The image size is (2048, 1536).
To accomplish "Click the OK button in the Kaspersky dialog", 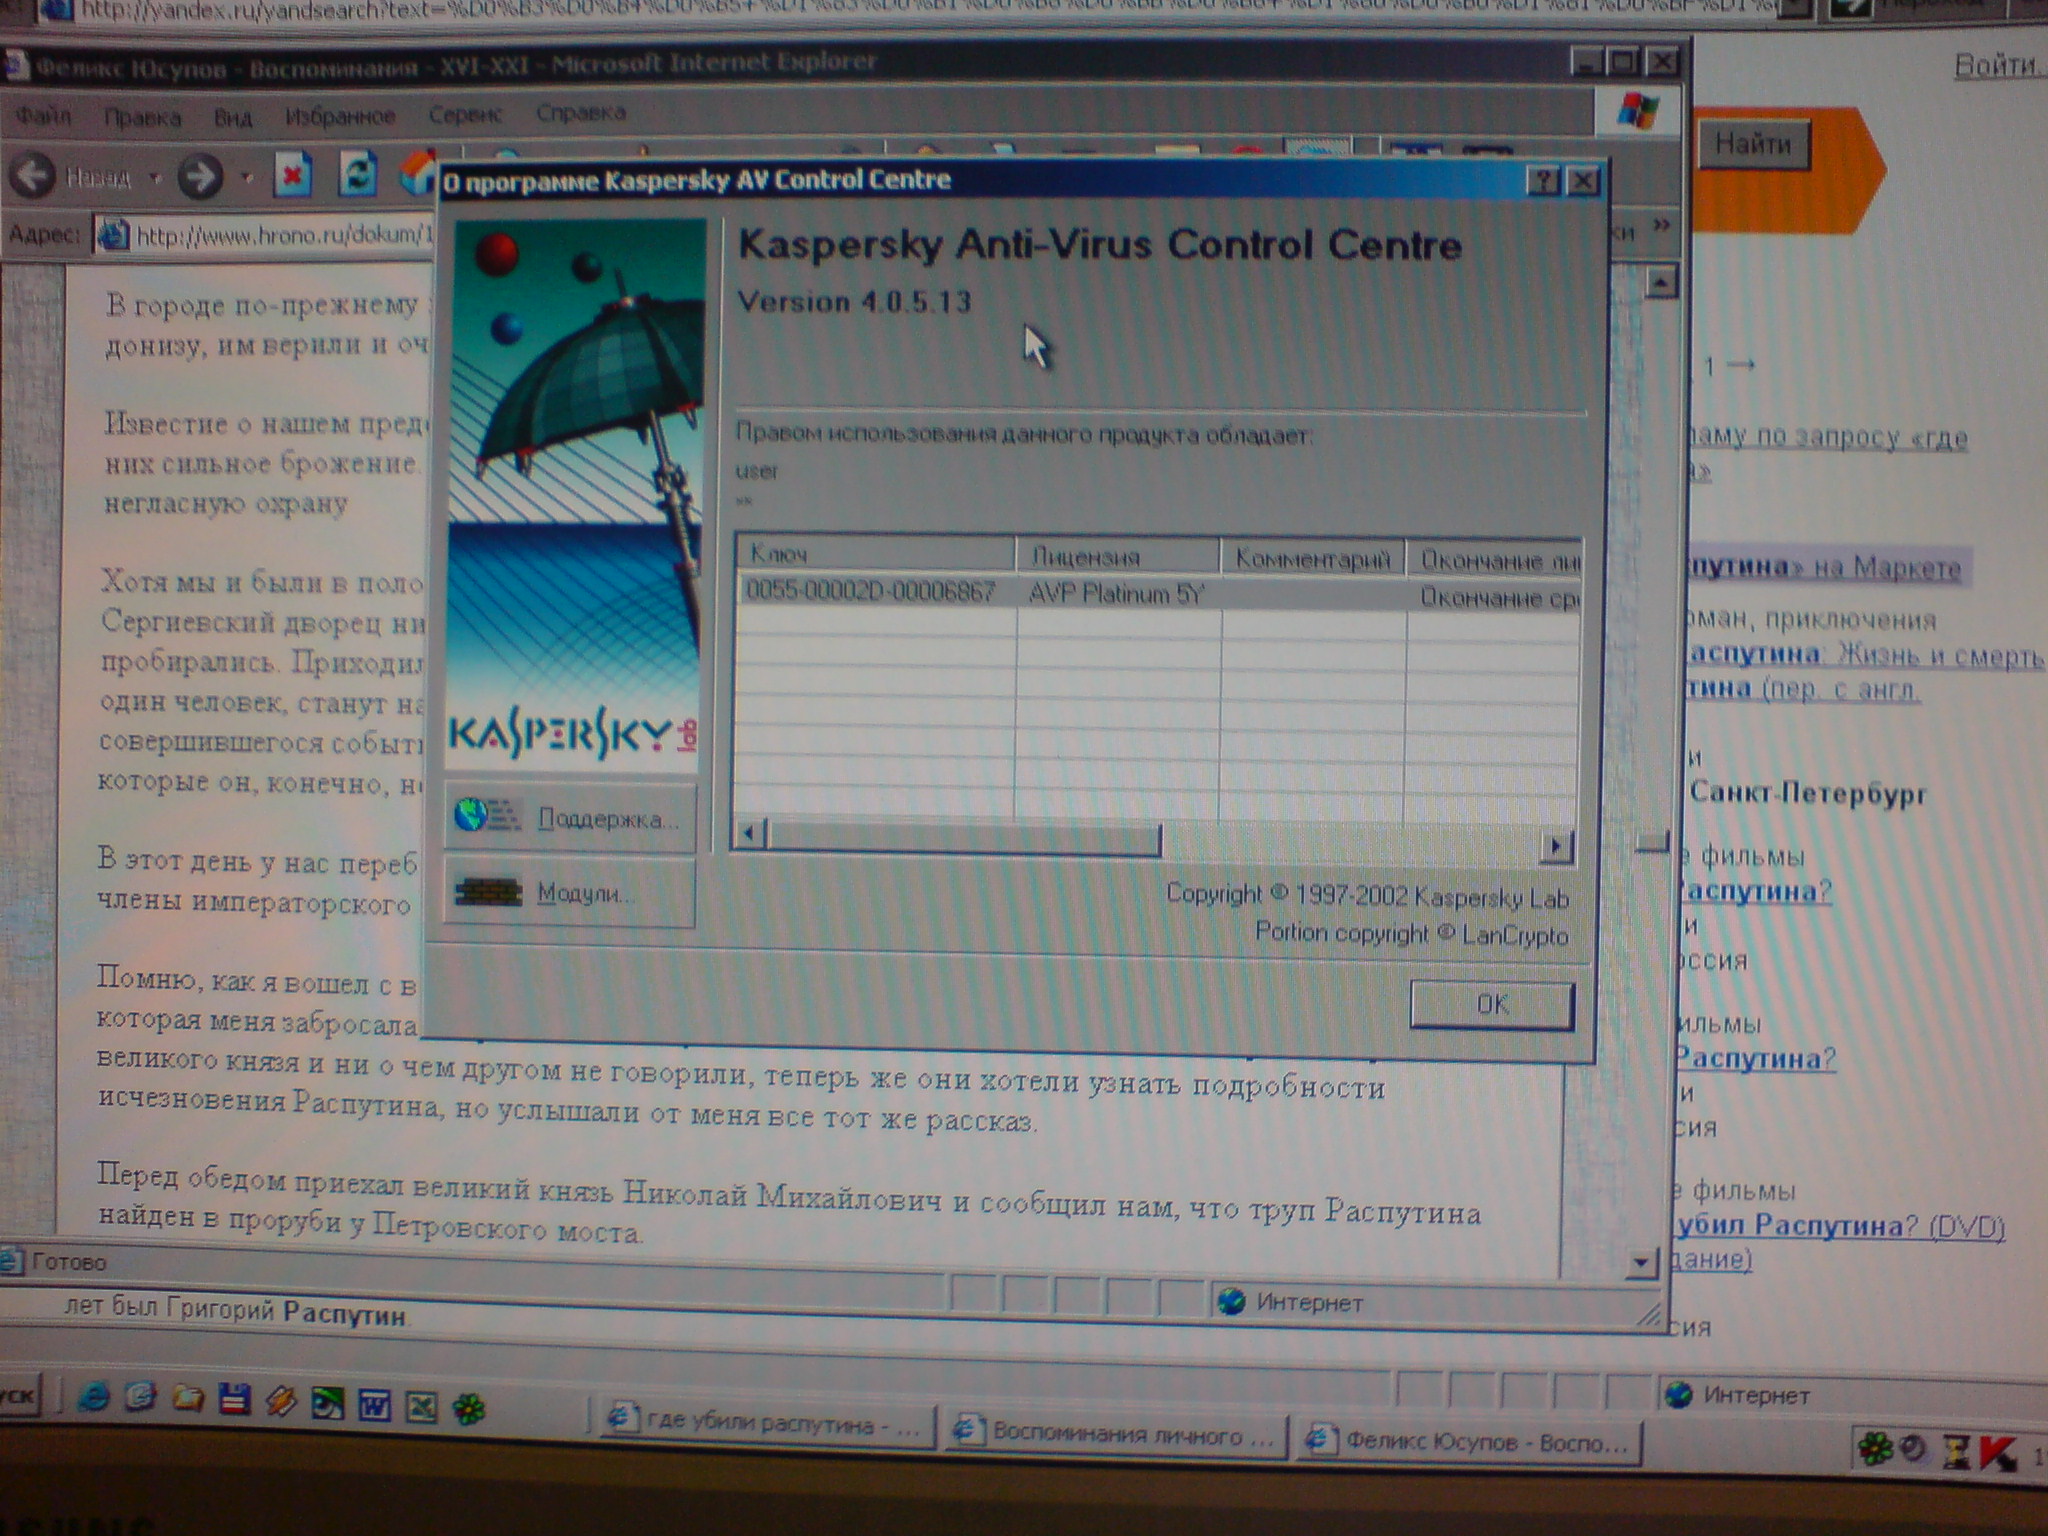I will click(1491, 1004).
